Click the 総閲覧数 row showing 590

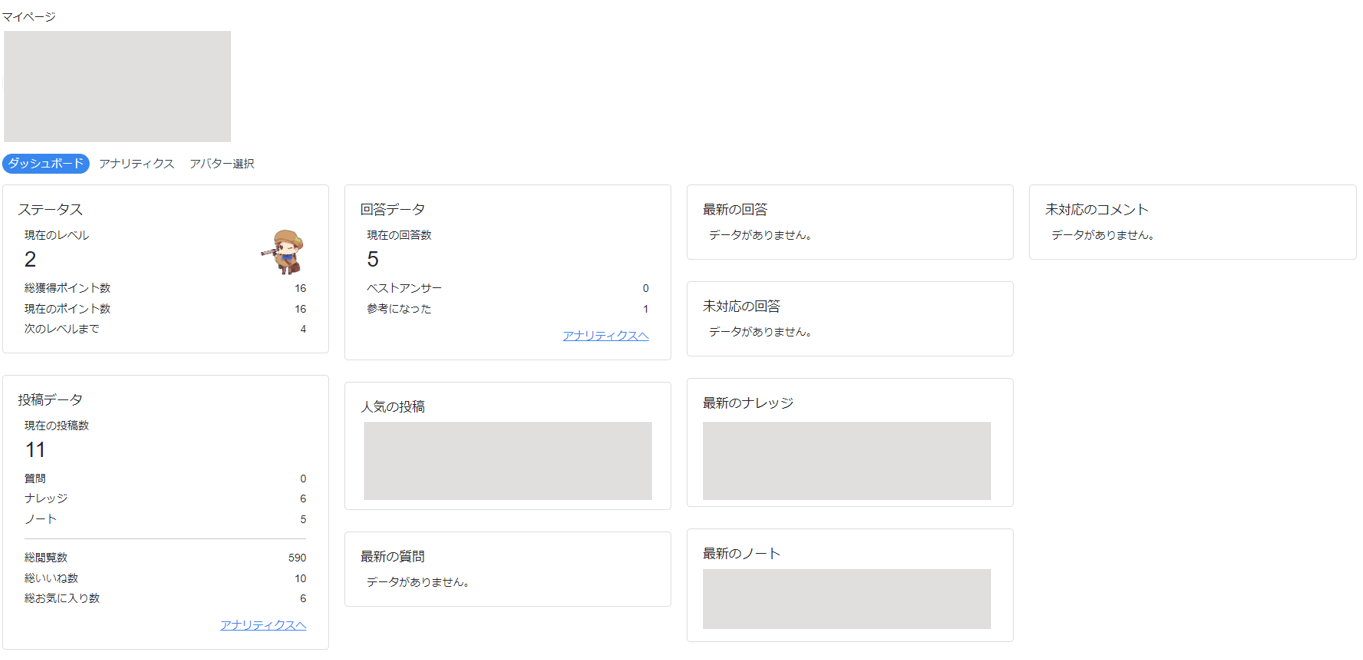(x=165, y=558)
